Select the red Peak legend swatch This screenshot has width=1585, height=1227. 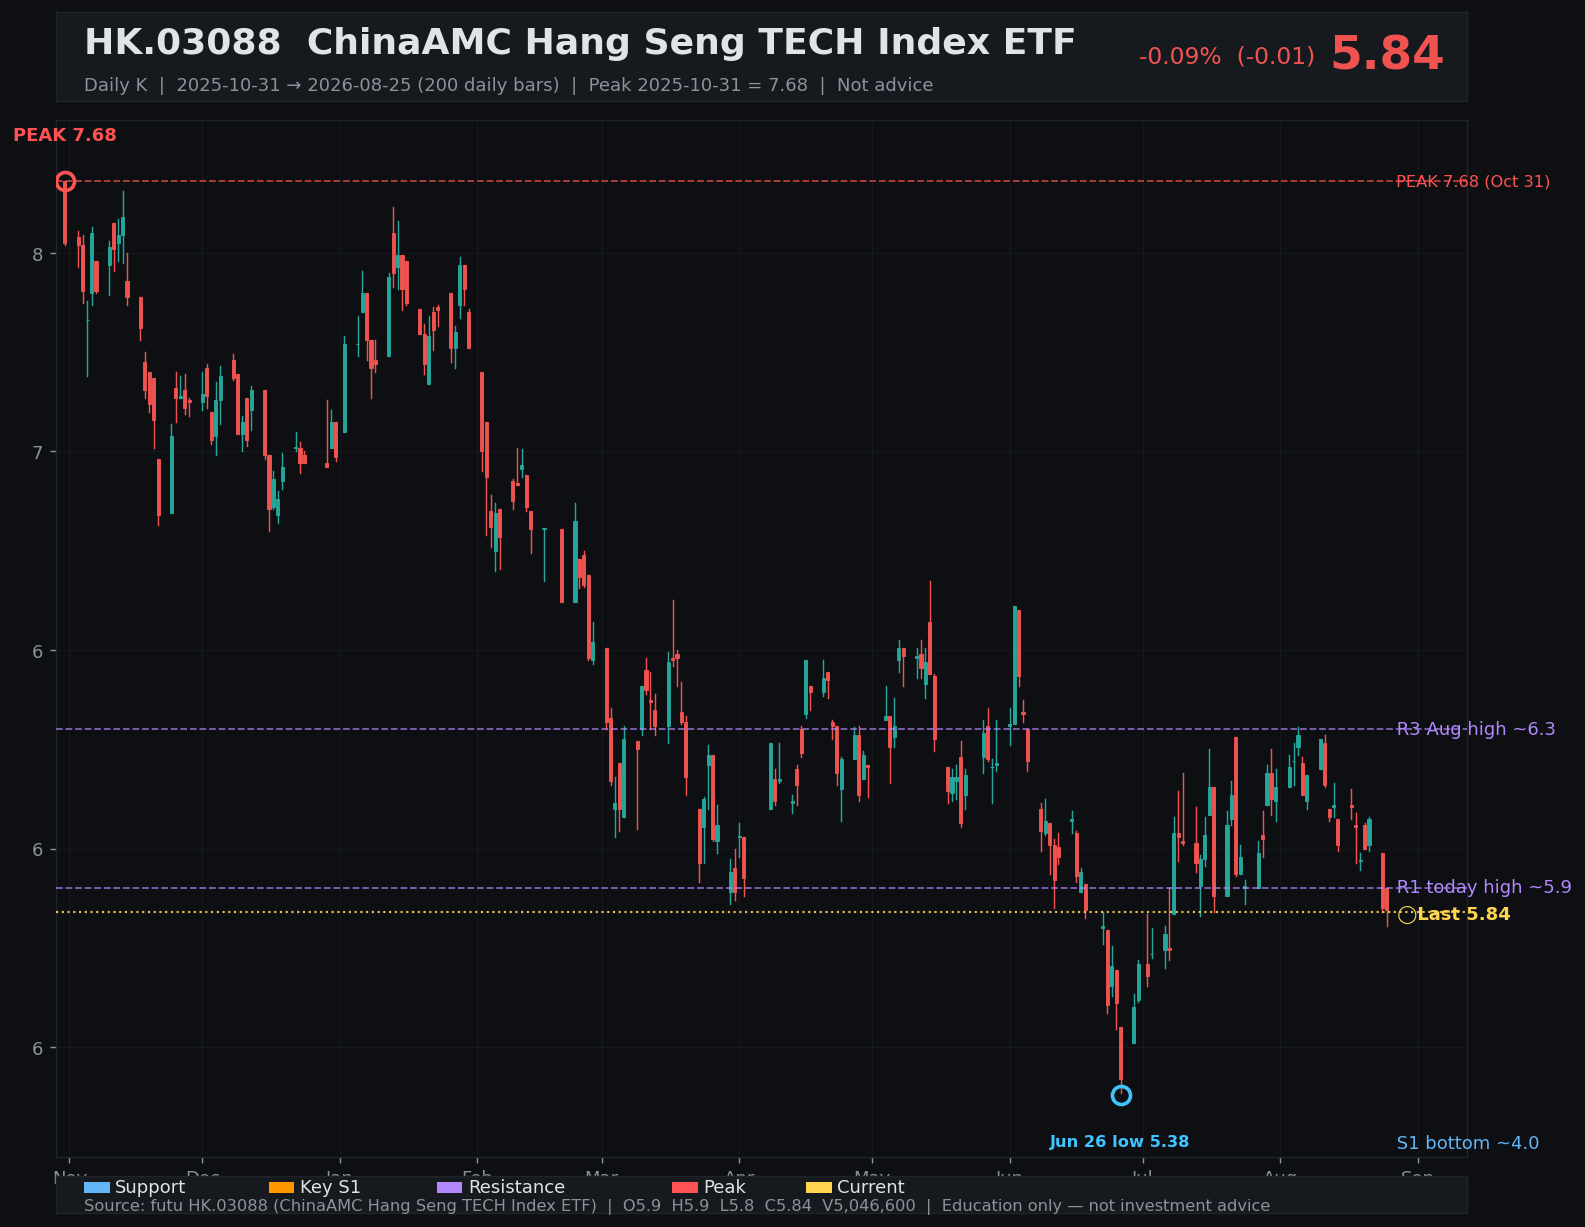685,1187
